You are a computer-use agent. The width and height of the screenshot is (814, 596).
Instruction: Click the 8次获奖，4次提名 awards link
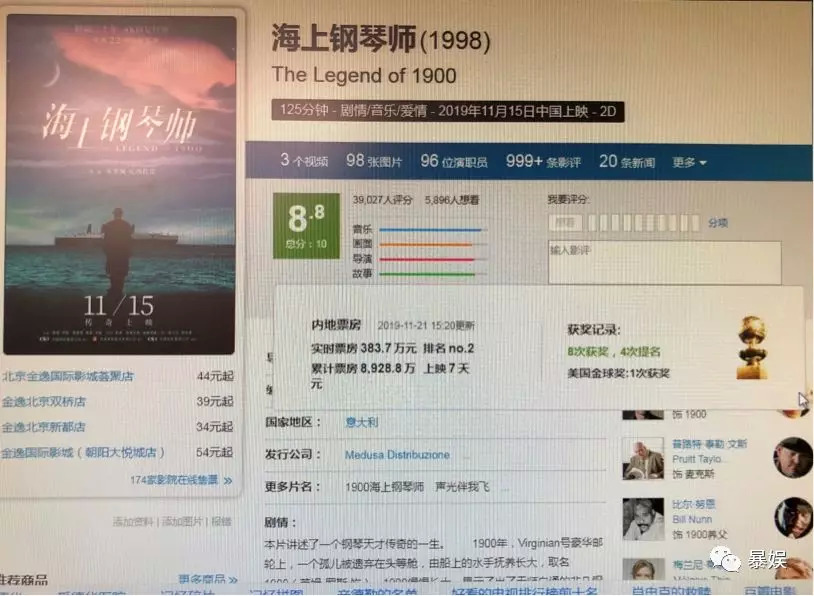[x=614, y=351]
